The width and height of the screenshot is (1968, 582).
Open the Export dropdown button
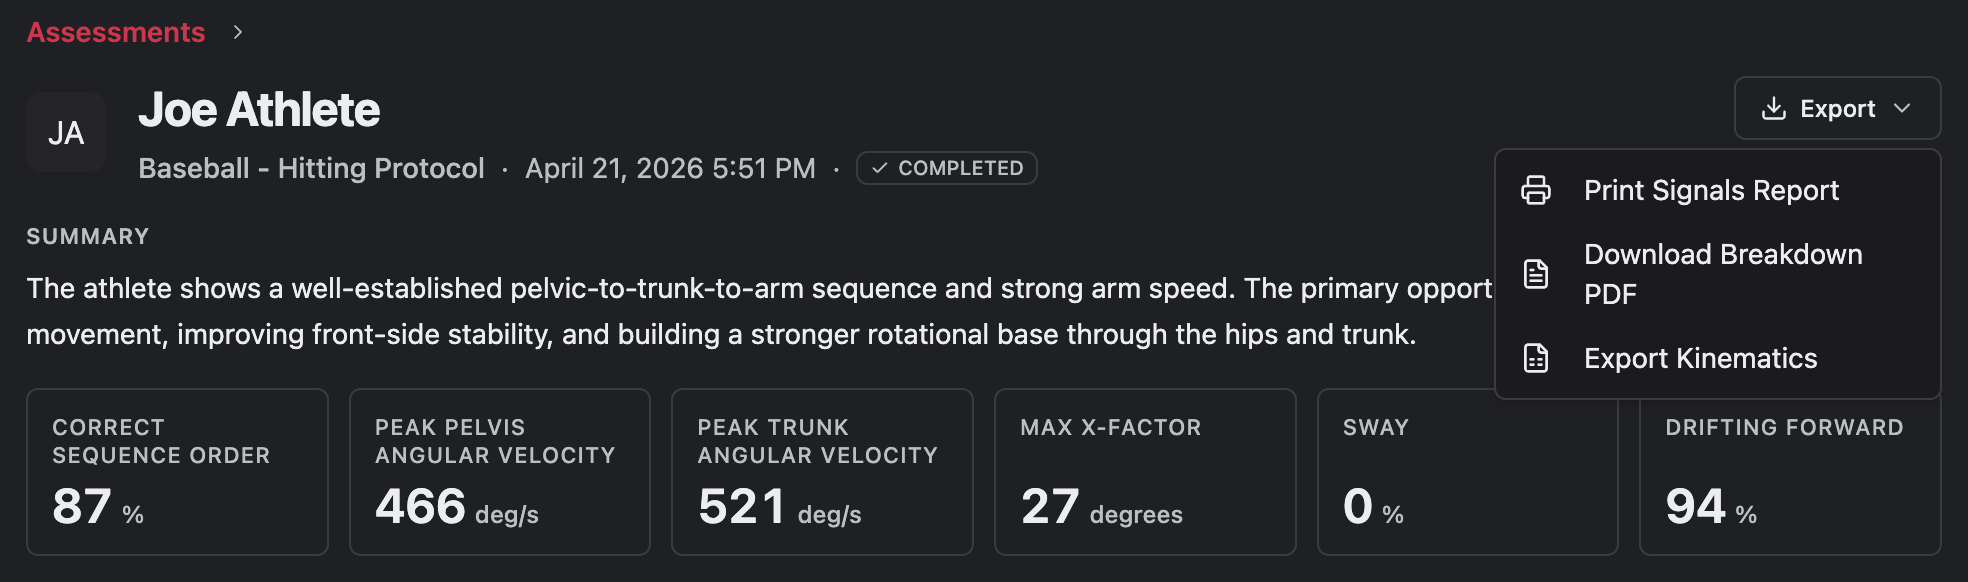click(1838, 108)
